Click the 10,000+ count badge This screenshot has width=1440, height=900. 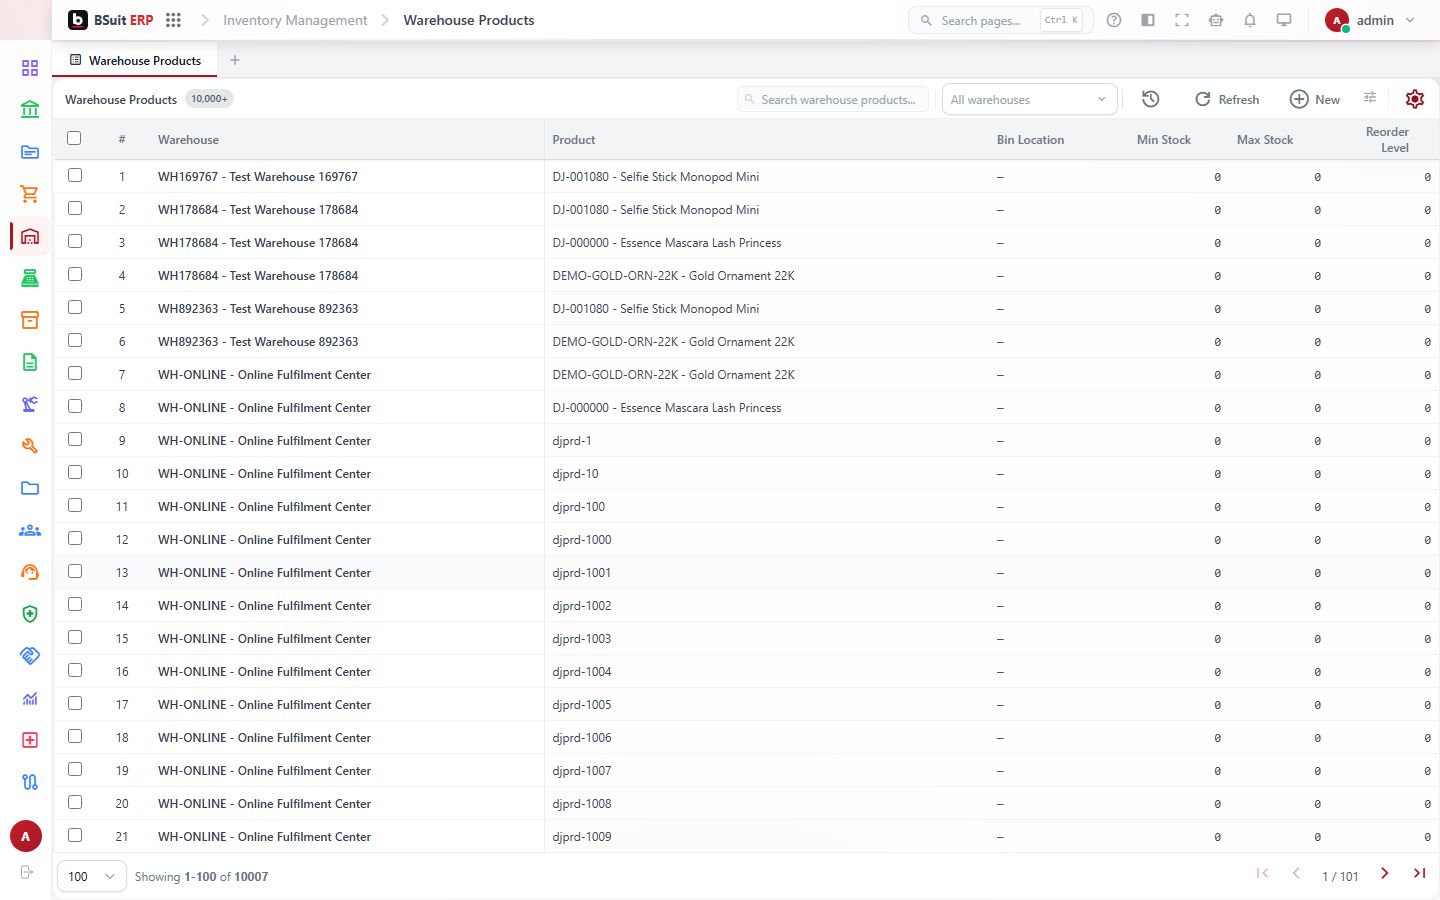(x=210, y=99)
